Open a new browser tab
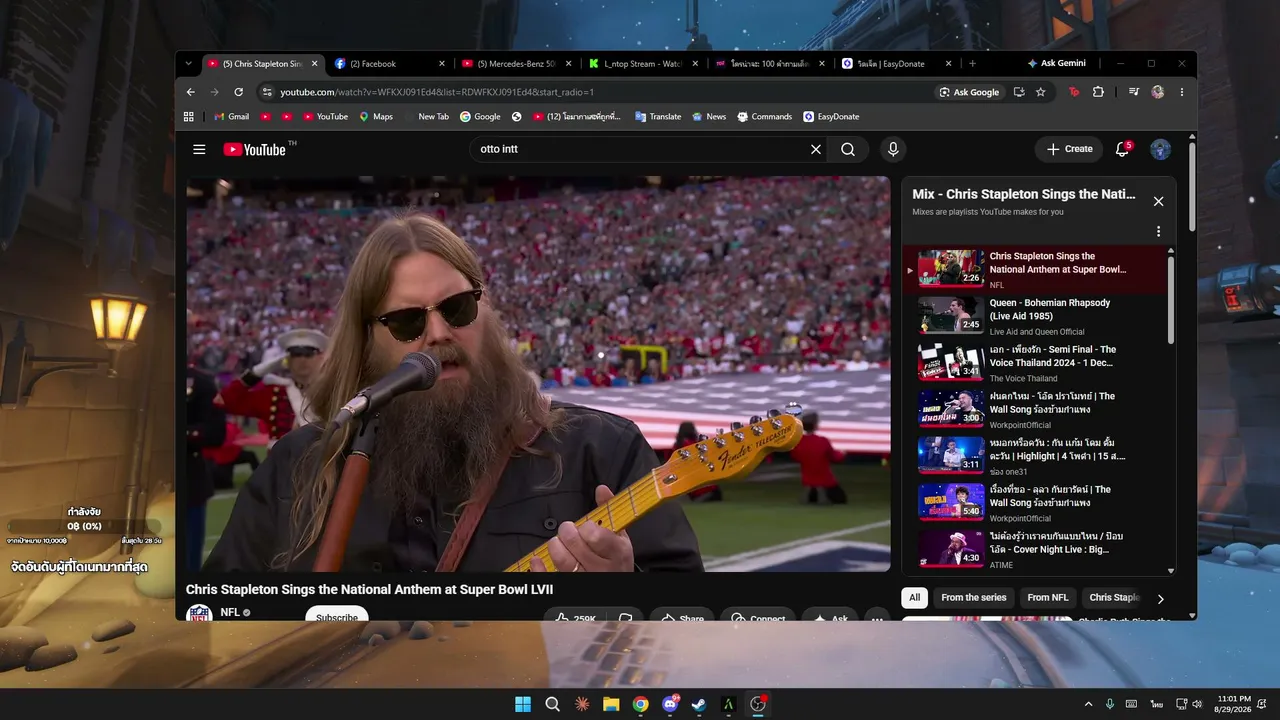Image resolution: width=1280 pixels, height=720 pixels. click(x=972, y=63)
